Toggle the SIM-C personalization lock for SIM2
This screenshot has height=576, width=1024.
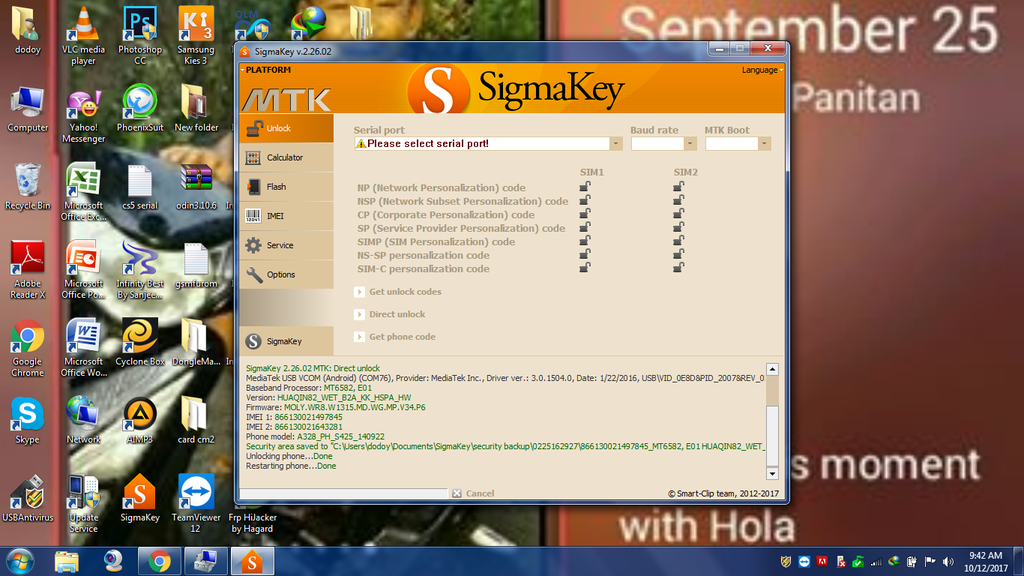tap(679, 268)
